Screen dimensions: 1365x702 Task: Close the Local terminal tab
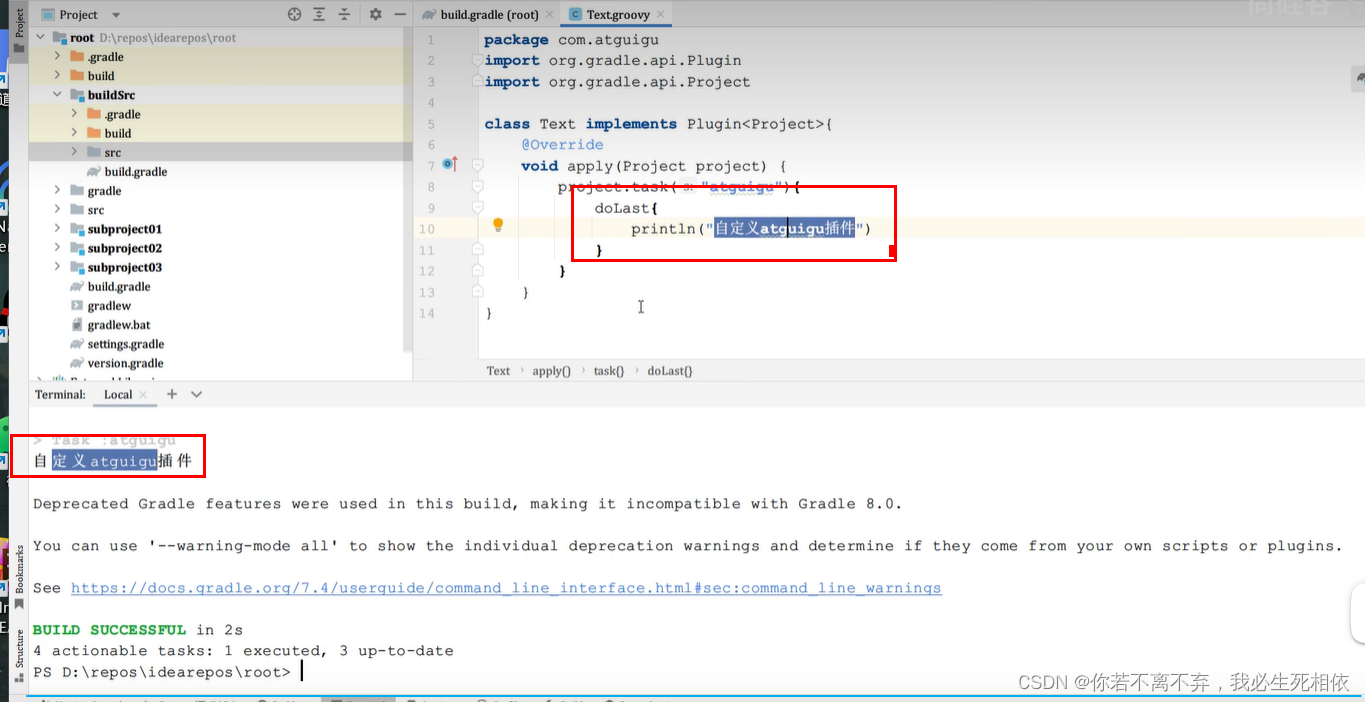143,395
